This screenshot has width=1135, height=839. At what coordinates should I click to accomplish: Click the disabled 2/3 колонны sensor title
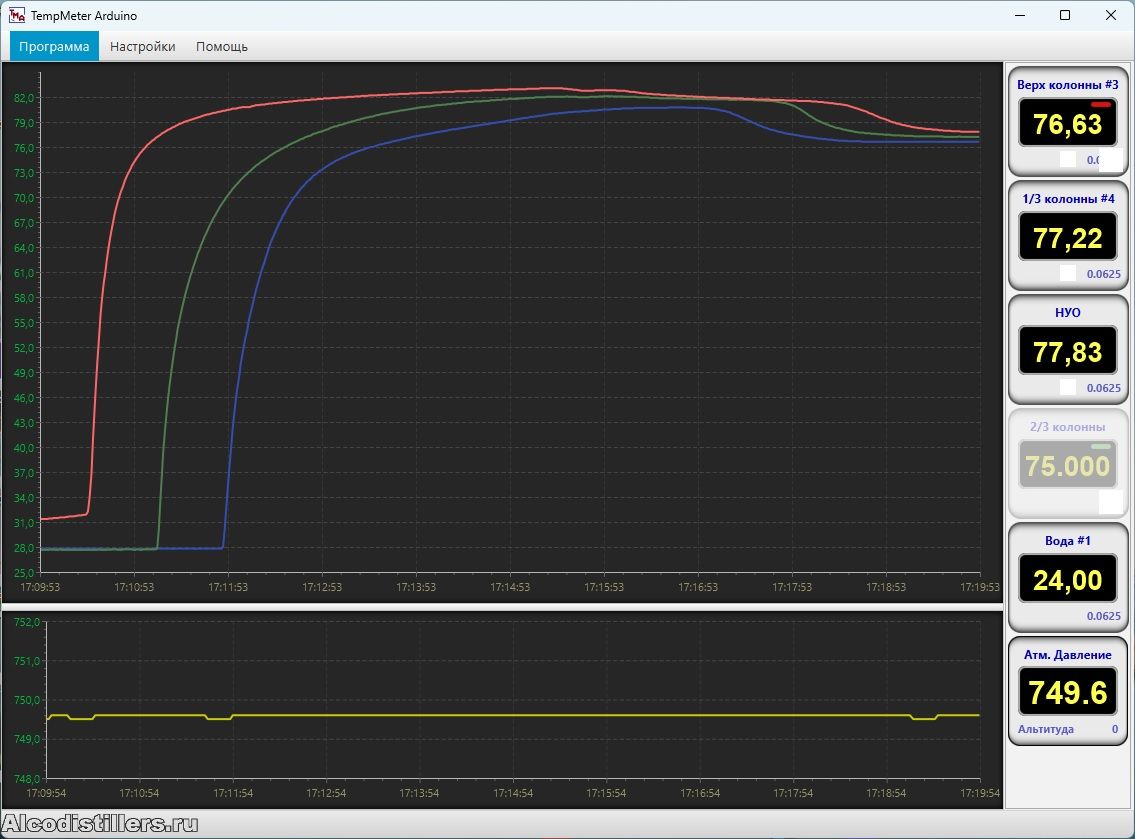click(x=1068, y=427)
